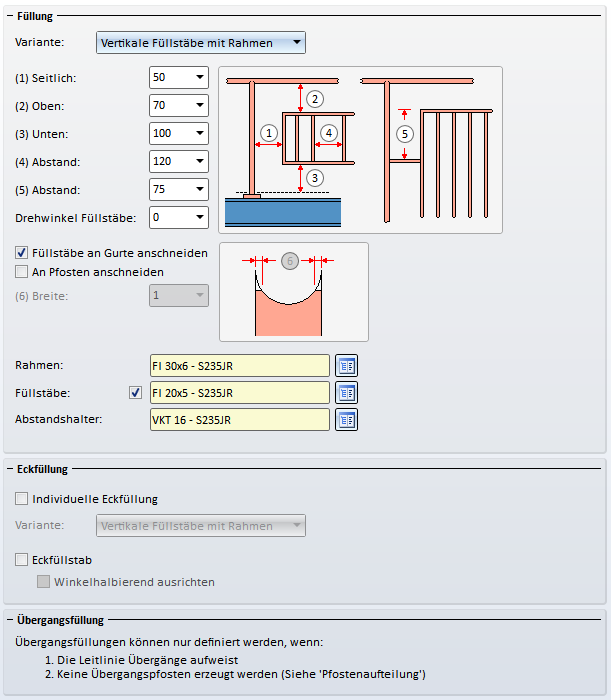Enable 'An Pfosten anschneiden' checkbox
The height and width of the screenshot is (700, 611).
tap(21, 271)
